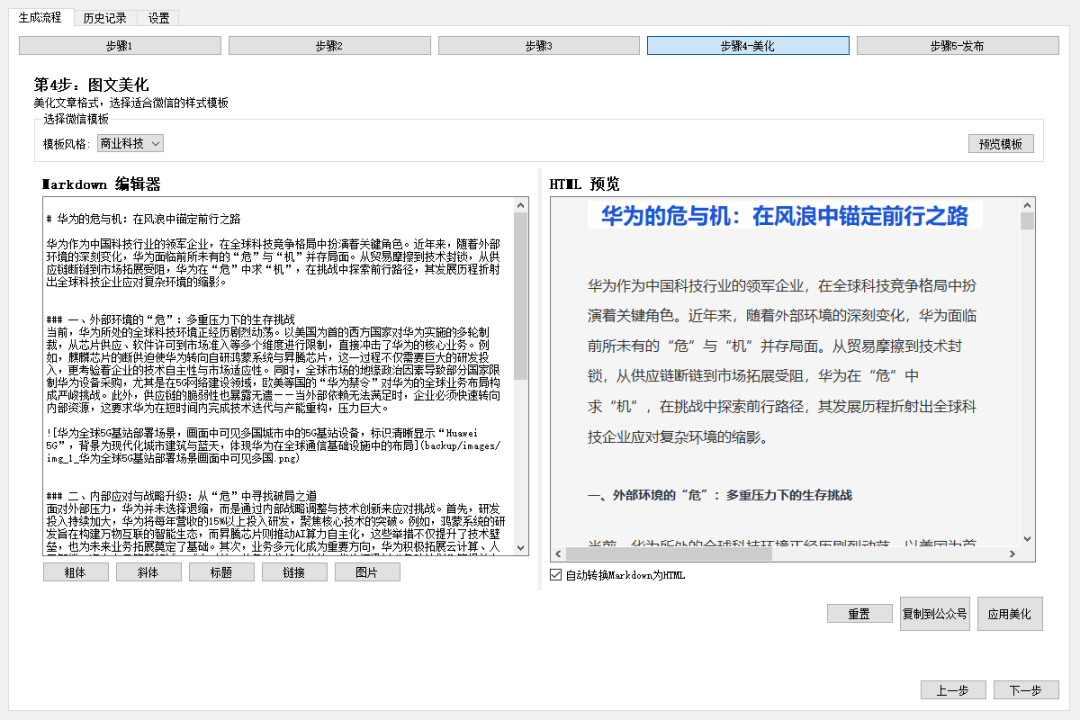Click HTML preview horizontal scroll left arrow
The width and height of the screenshot is (1080, 720).
tap(558, 554)
